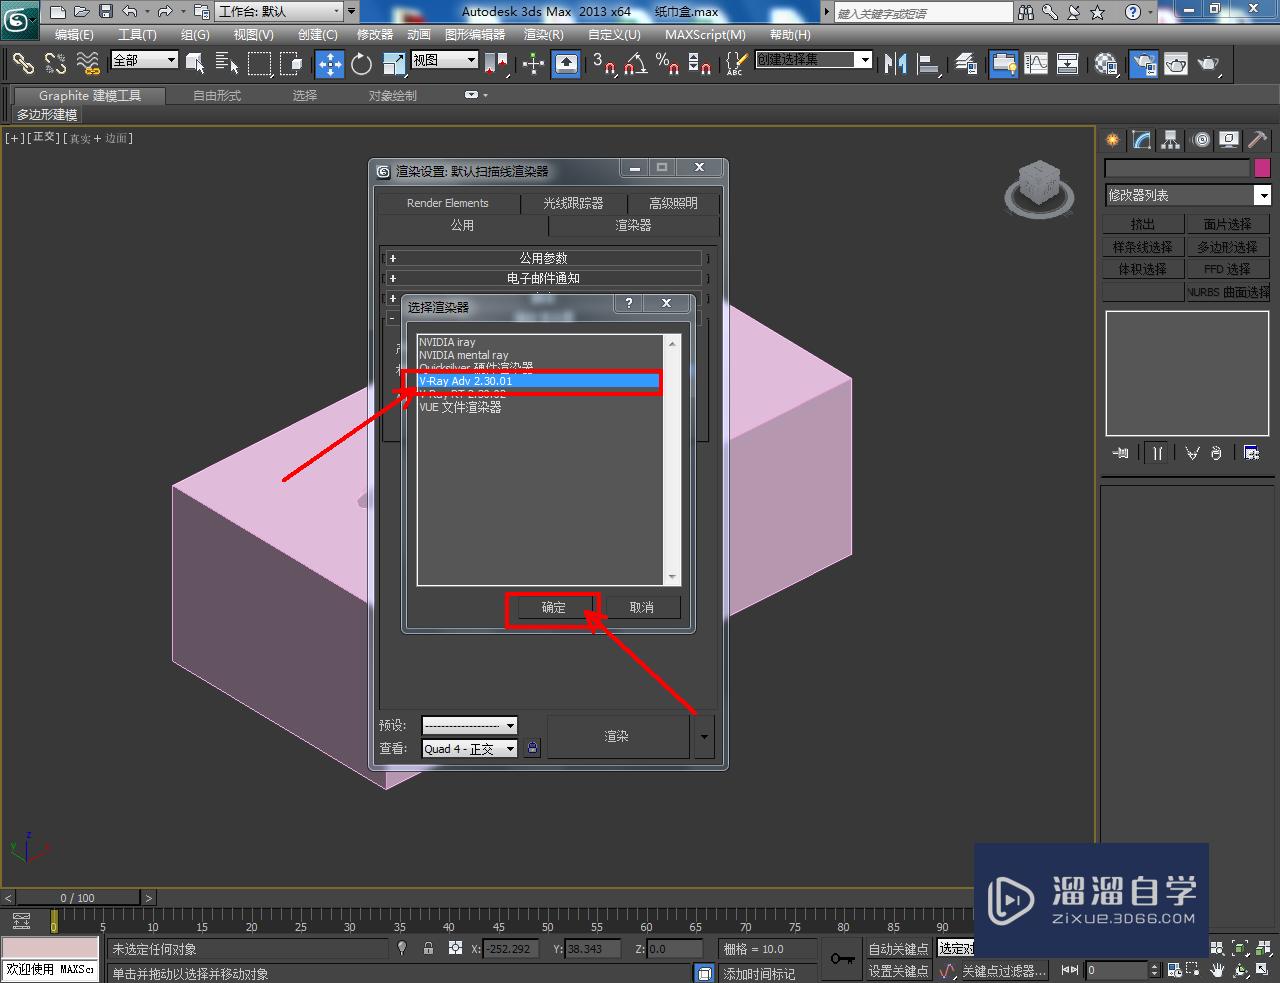Viewport: 1280px width, 983px height.
Task: Click the 自动关键点 auto key button
Action: tap(898, 949)
